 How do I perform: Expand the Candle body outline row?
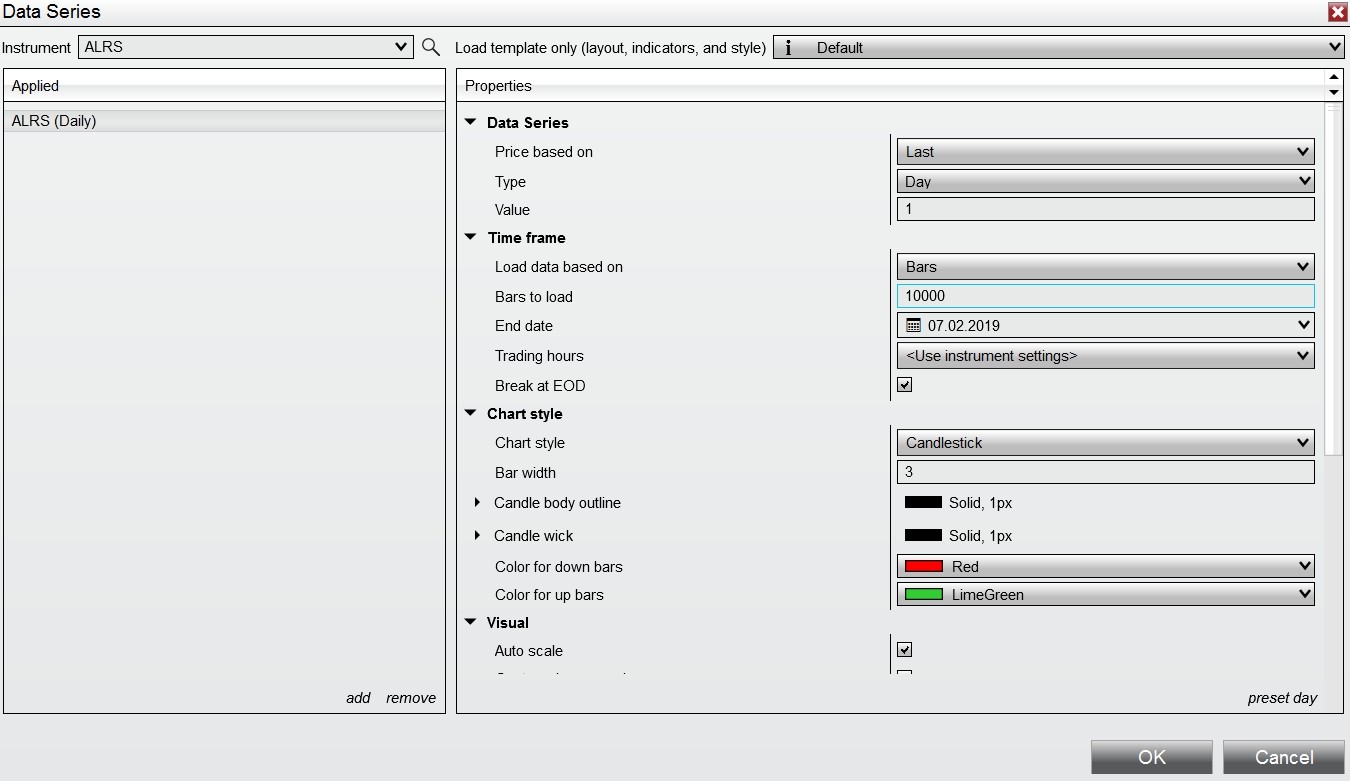pyautogui.click(x=478, y=502)
